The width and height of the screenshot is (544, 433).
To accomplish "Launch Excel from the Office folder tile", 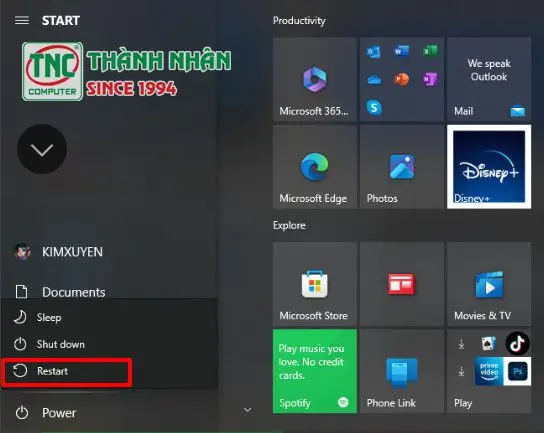I will 430,52.
